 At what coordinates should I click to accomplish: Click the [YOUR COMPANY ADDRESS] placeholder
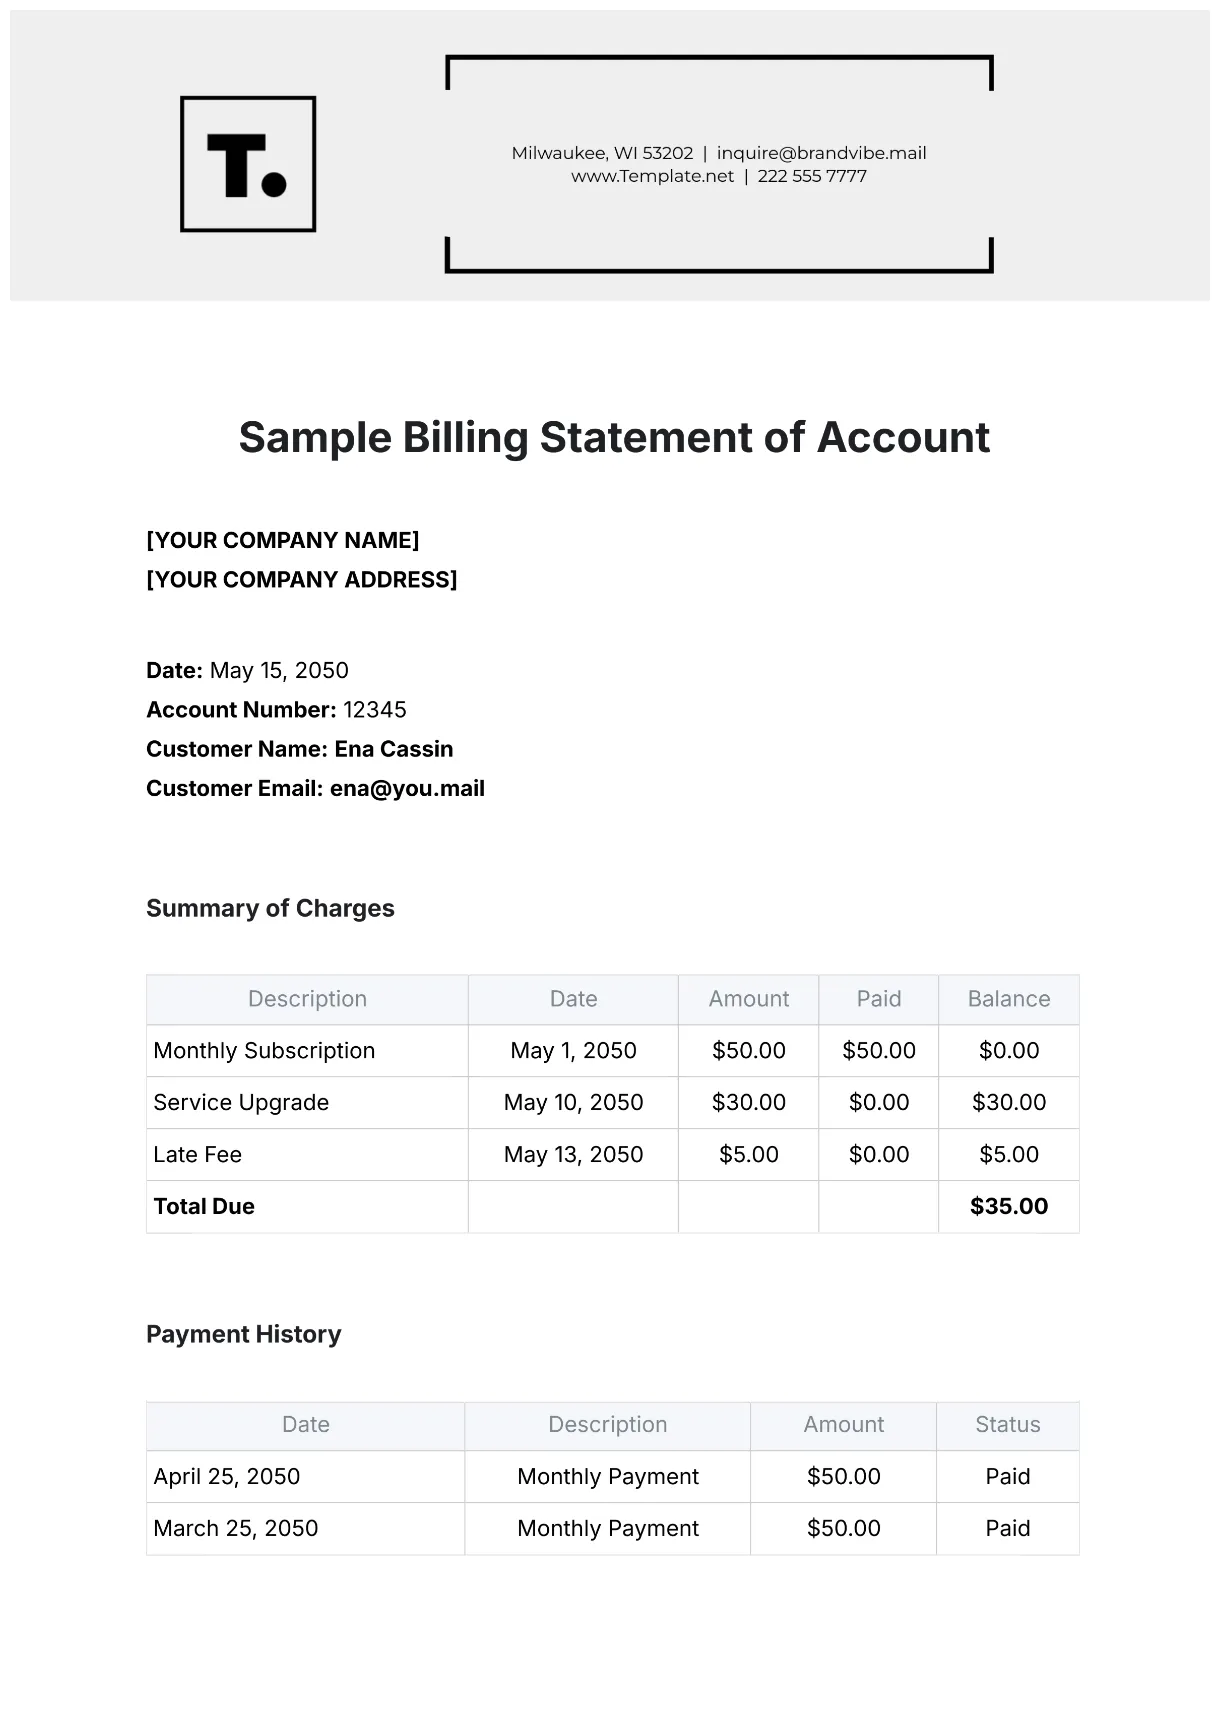pos(302,580)
